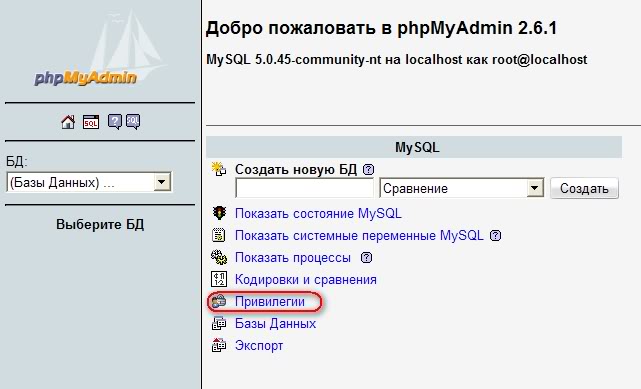Screen dimensions: 641x389
Task: Click the Базы Данных databases icon
Action: [x=219, y=324]
